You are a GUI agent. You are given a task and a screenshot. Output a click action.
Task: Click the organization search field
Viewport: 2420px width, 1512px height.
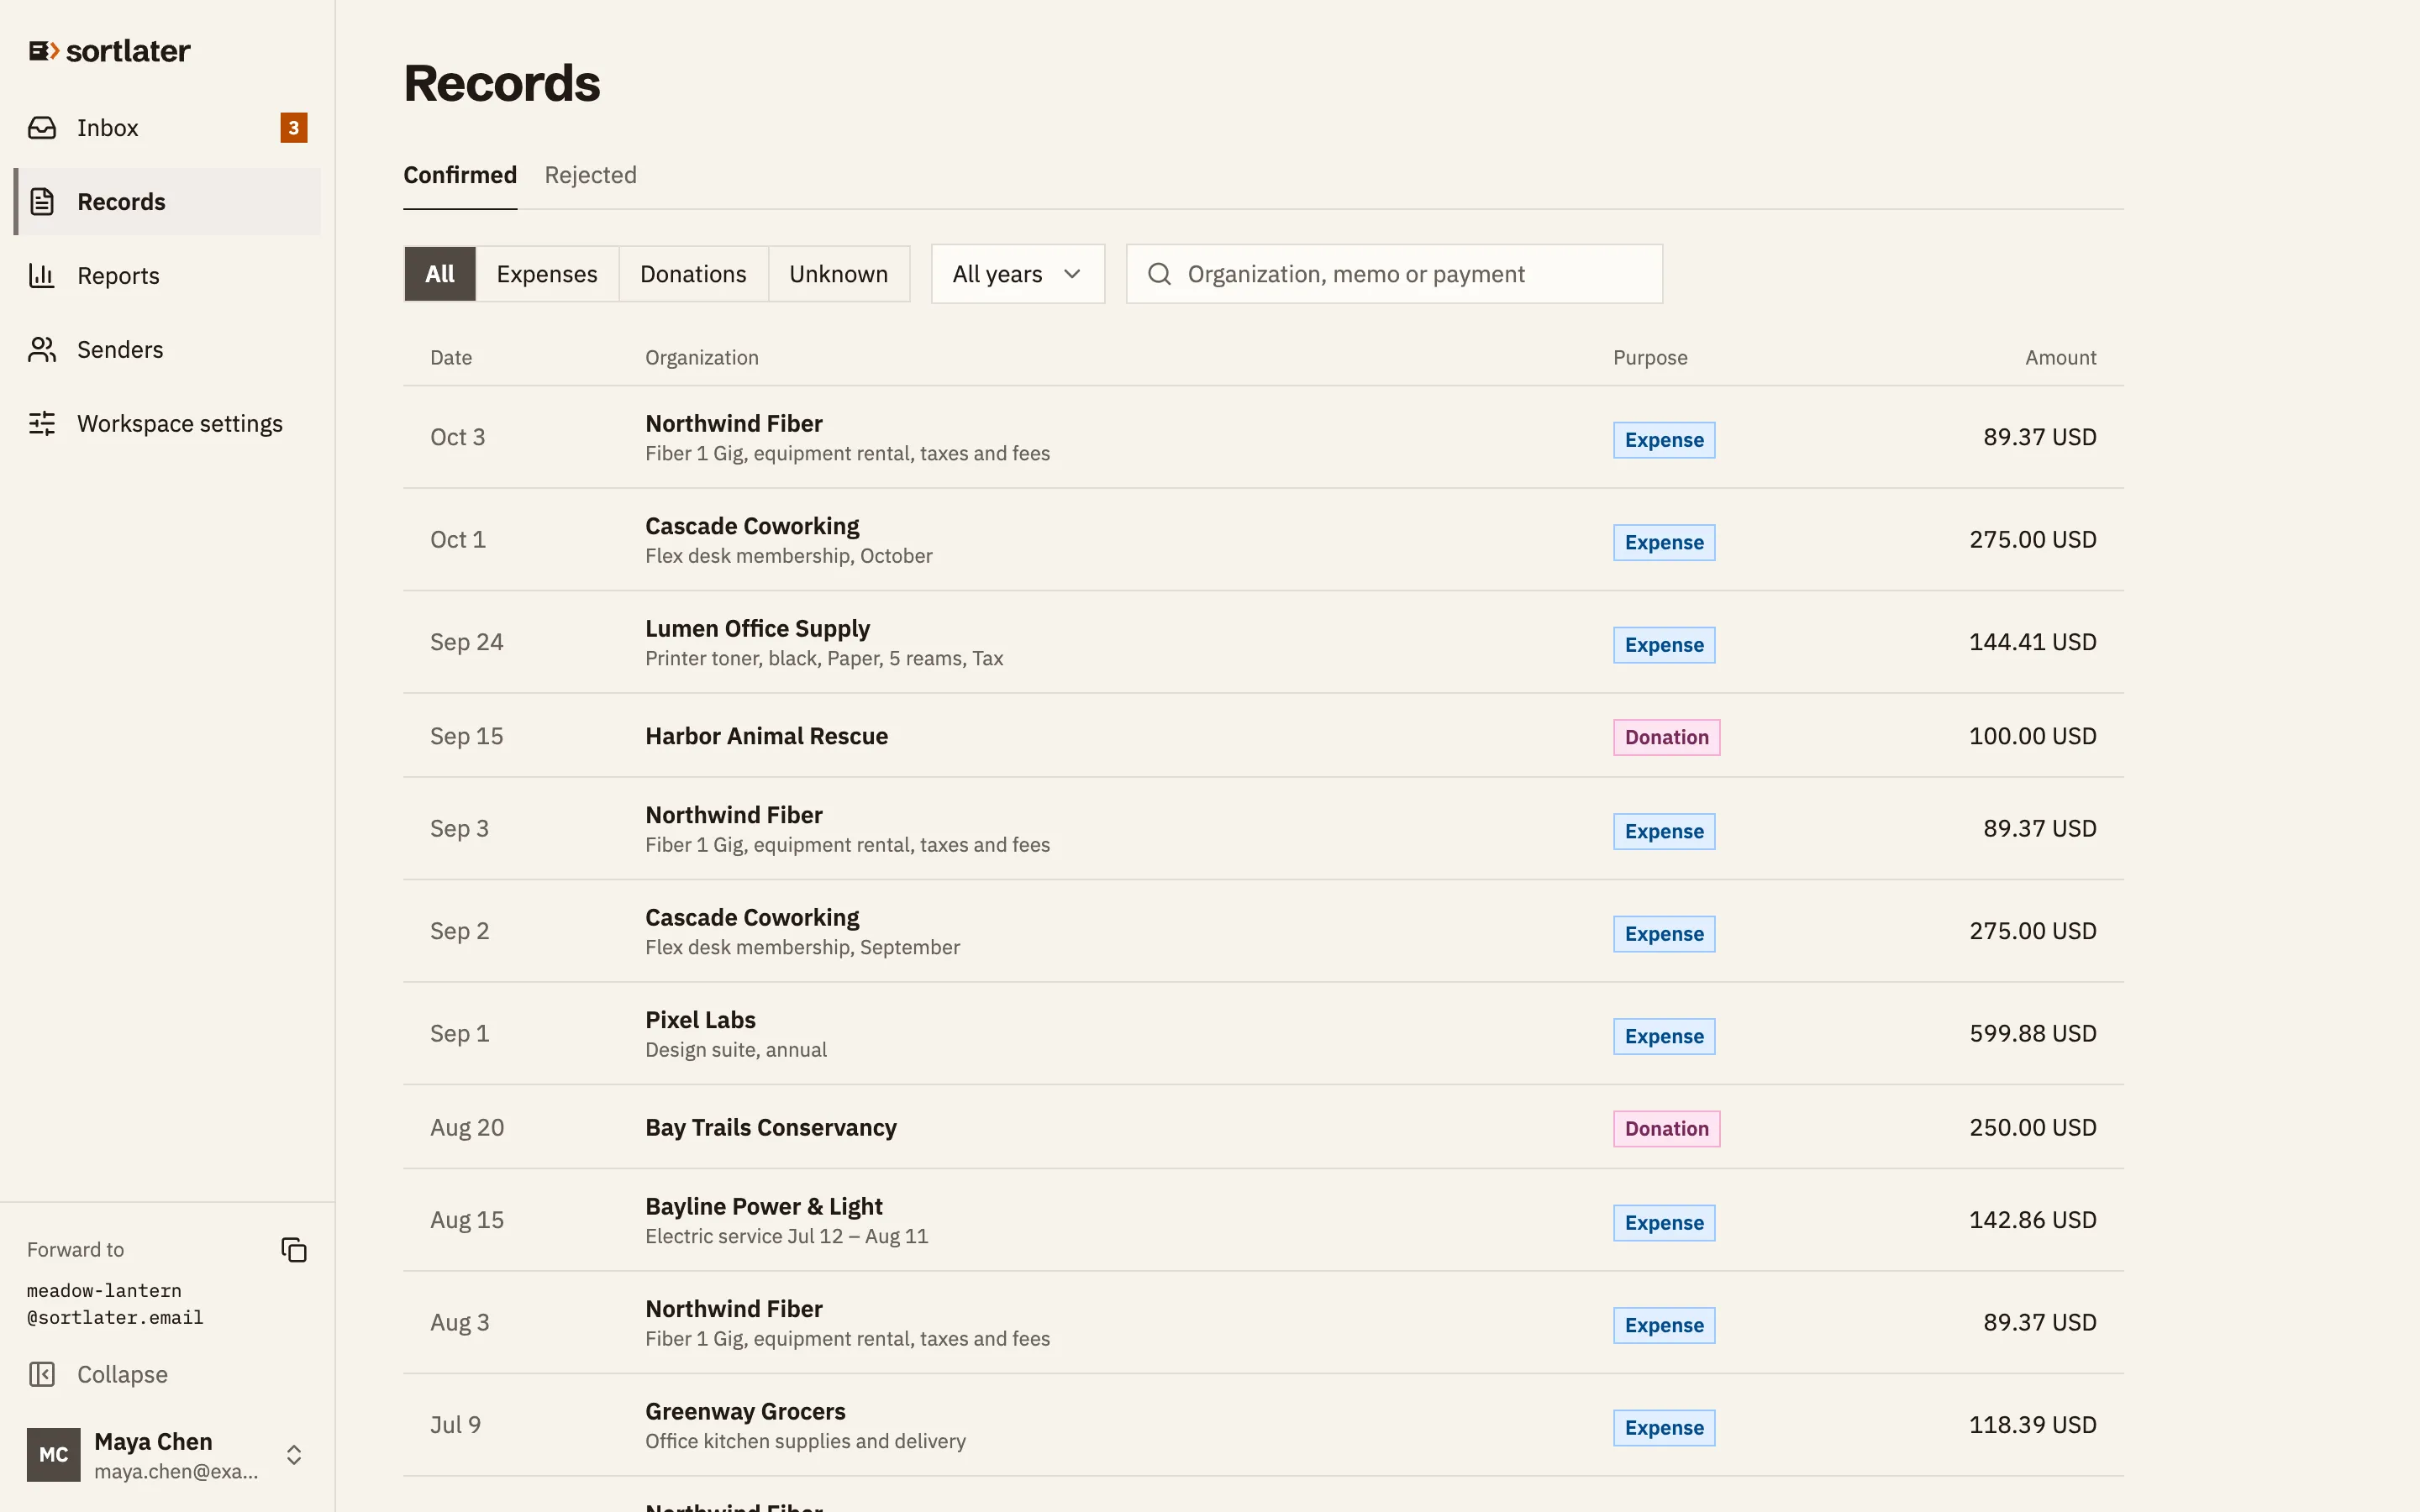point(1394,274)
